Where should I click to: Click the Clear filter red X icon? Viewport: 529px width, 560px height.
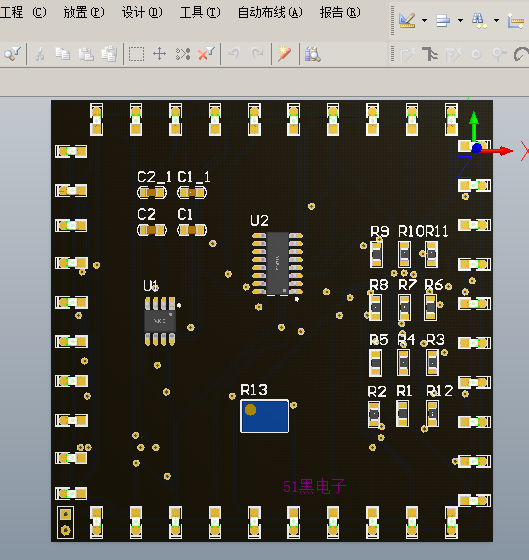pyautogui.click(x=206, y=54)
